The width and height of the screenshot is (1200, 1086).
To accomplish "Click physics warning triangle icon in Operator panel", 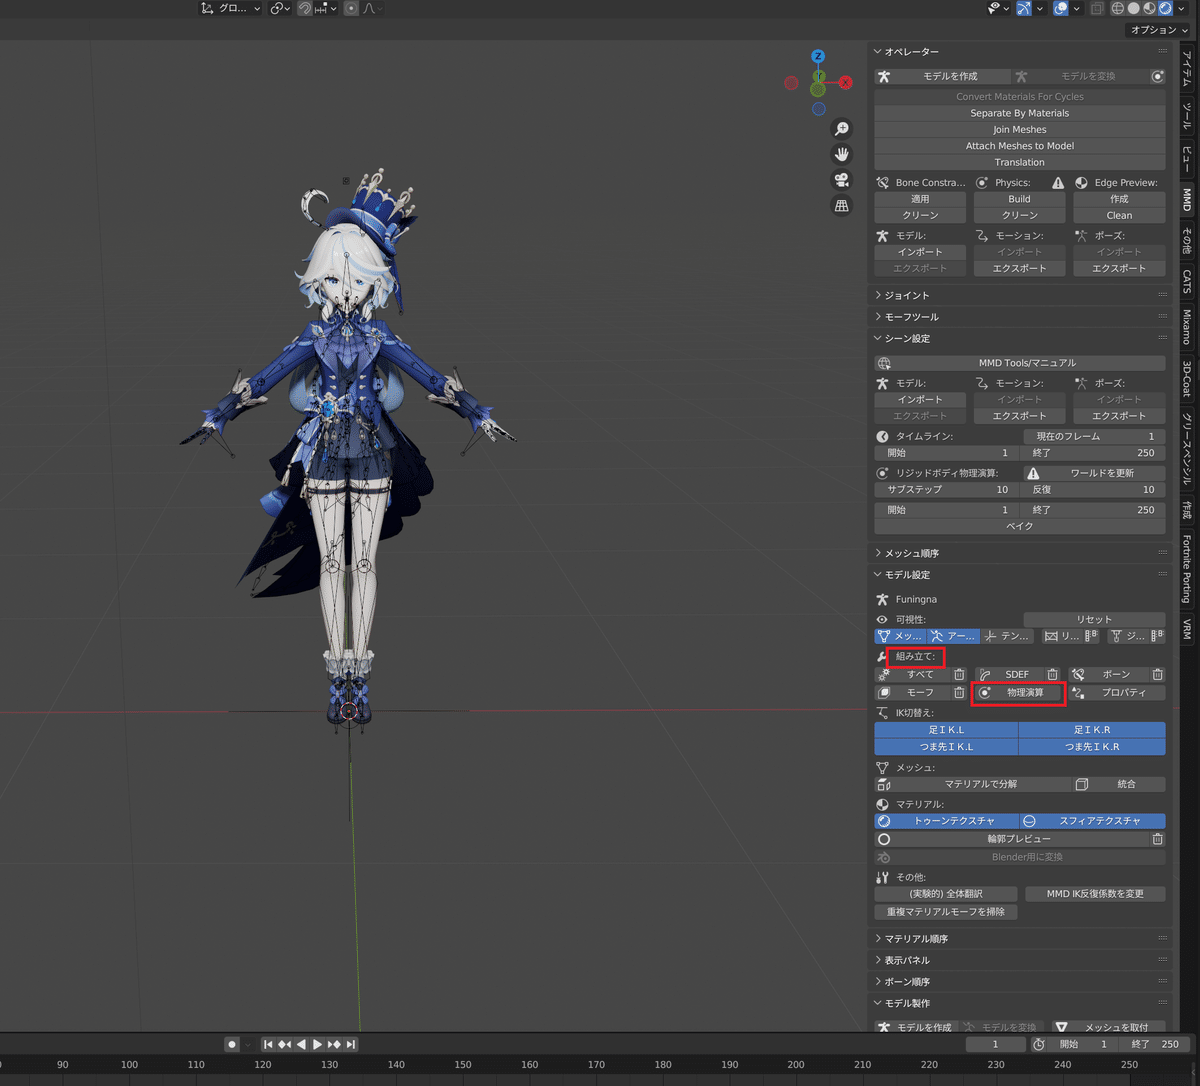I will (x=1057, y=183).
